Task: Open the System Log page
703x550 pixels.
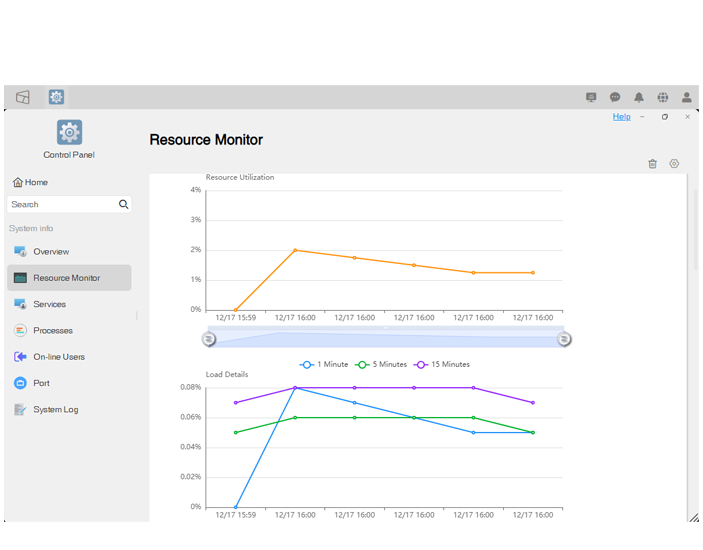Action: [x=55, y=410]
